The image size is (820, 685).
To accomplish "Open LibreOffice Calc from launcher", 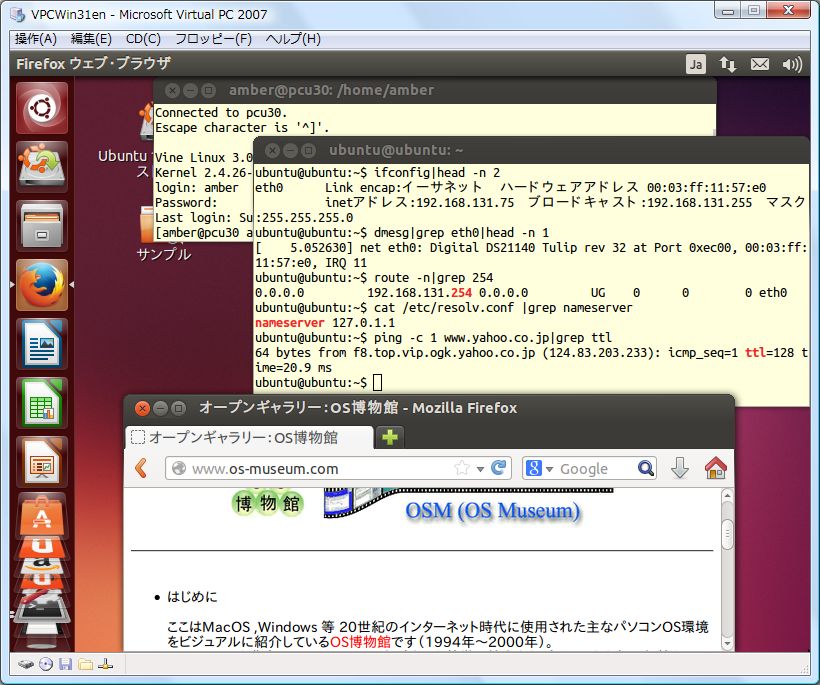I will (42, 403).
